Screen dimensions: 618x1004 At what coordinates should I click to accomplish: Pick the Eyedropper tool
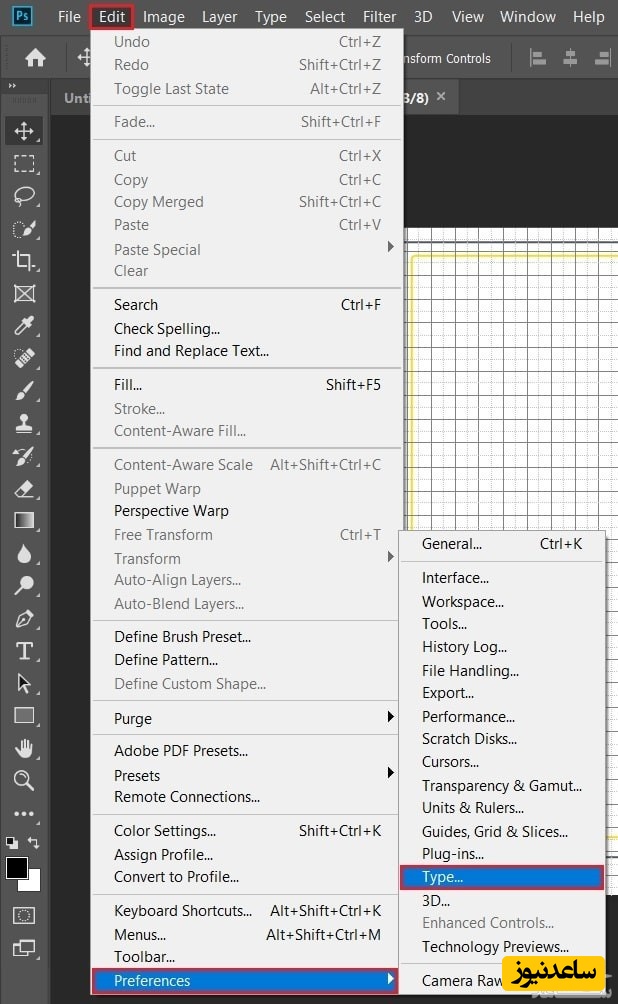tap(24, 326)
